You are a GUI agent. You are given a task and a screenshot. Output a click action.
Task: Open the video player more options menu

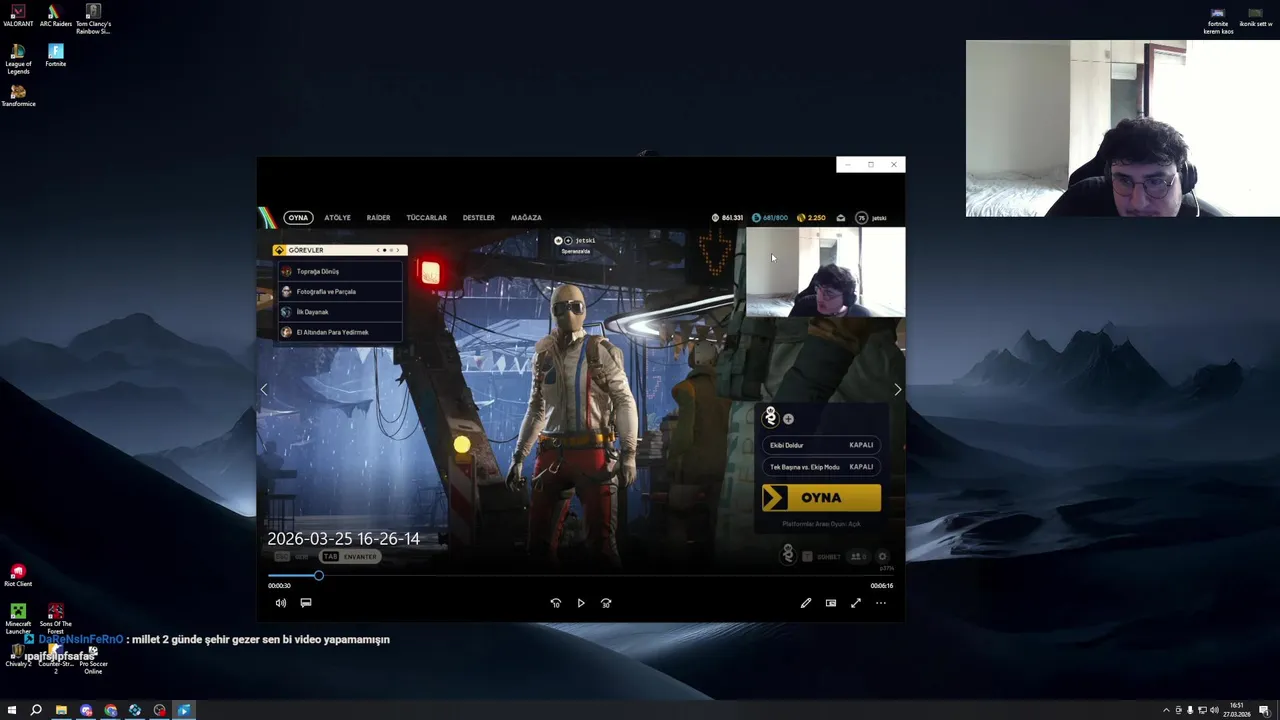tap(881, 603)
